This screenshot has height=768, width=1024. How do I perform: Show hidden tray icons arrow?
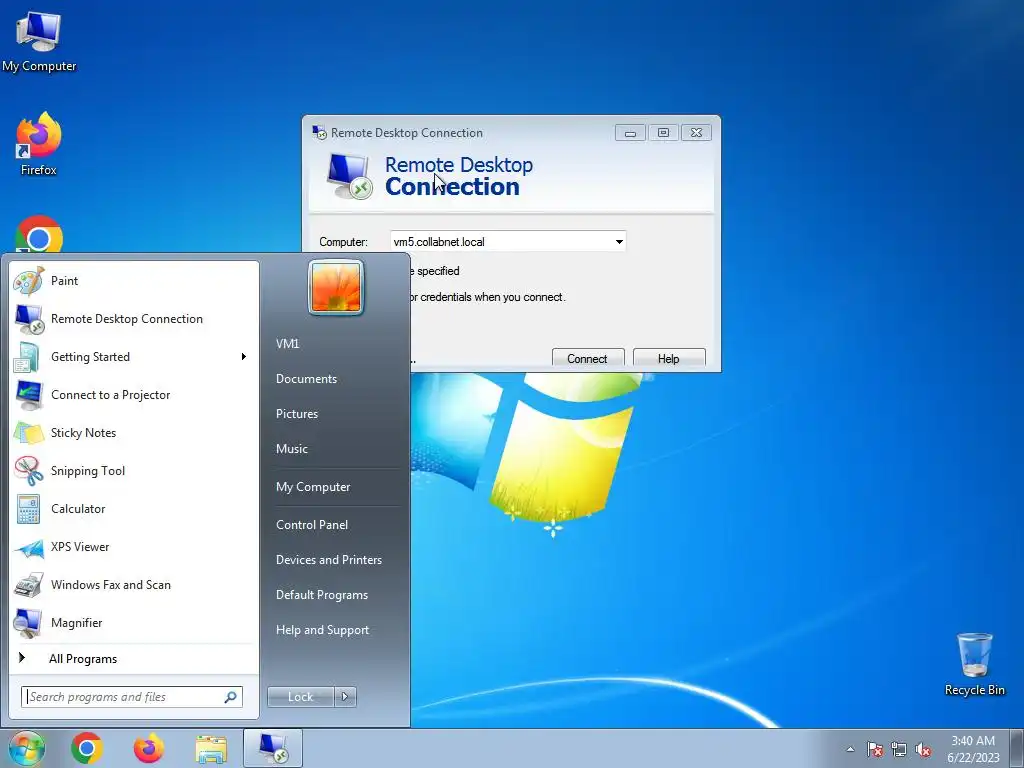[850, 749]
